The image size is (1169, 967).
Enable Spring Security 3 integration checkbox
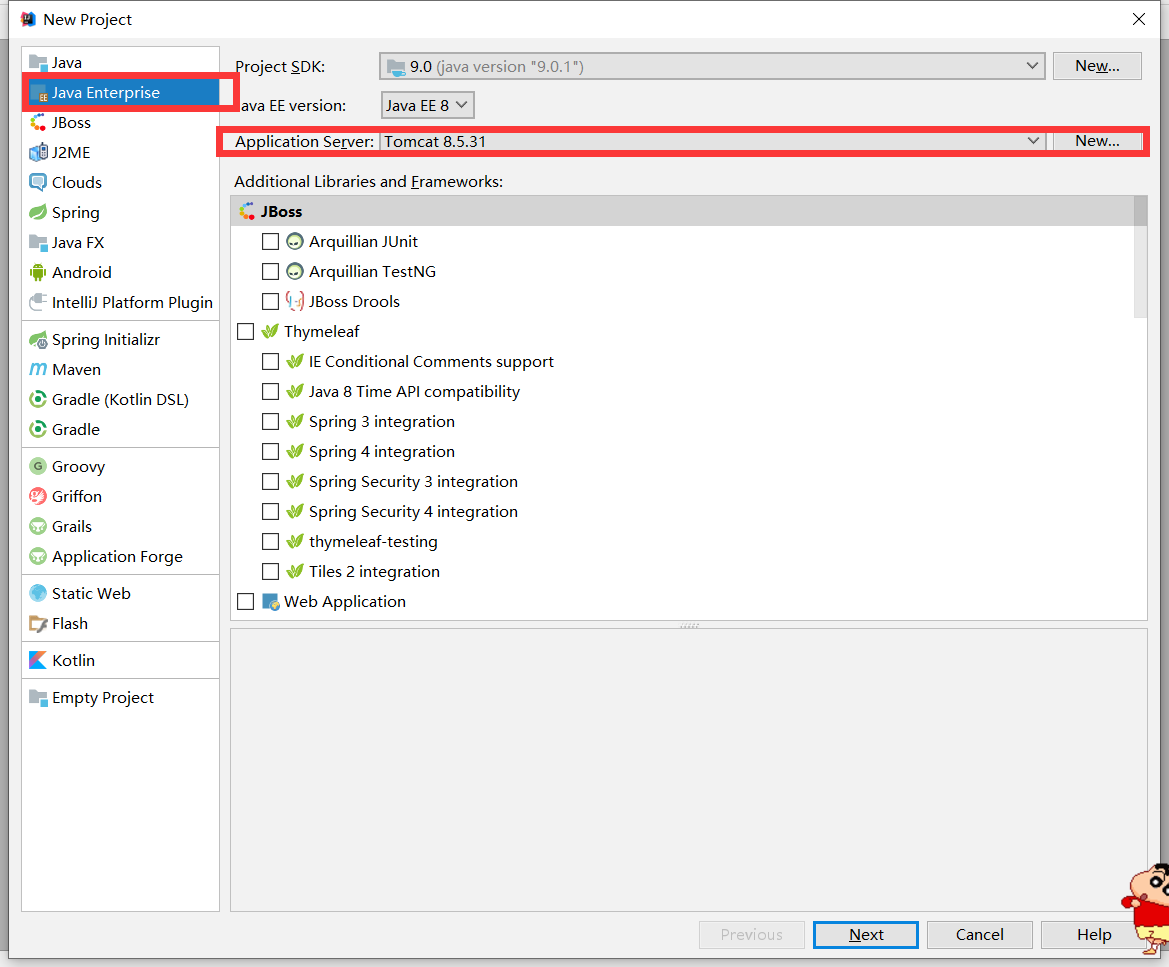[x=271, y=482]
